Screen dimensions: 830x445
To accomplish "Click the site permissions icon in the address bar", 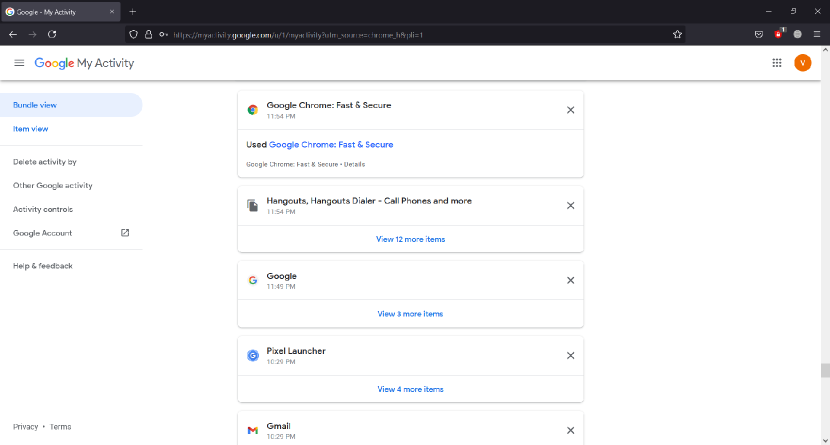I will pos(164,34).
